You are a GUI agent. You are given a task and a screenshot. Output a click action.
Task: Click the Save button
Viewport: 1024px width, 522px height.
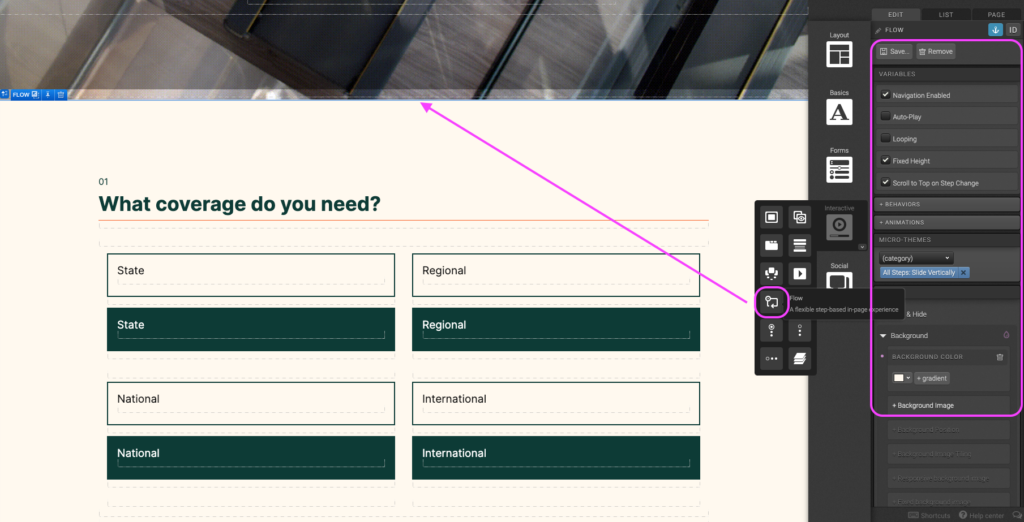[x=895, y=51]
